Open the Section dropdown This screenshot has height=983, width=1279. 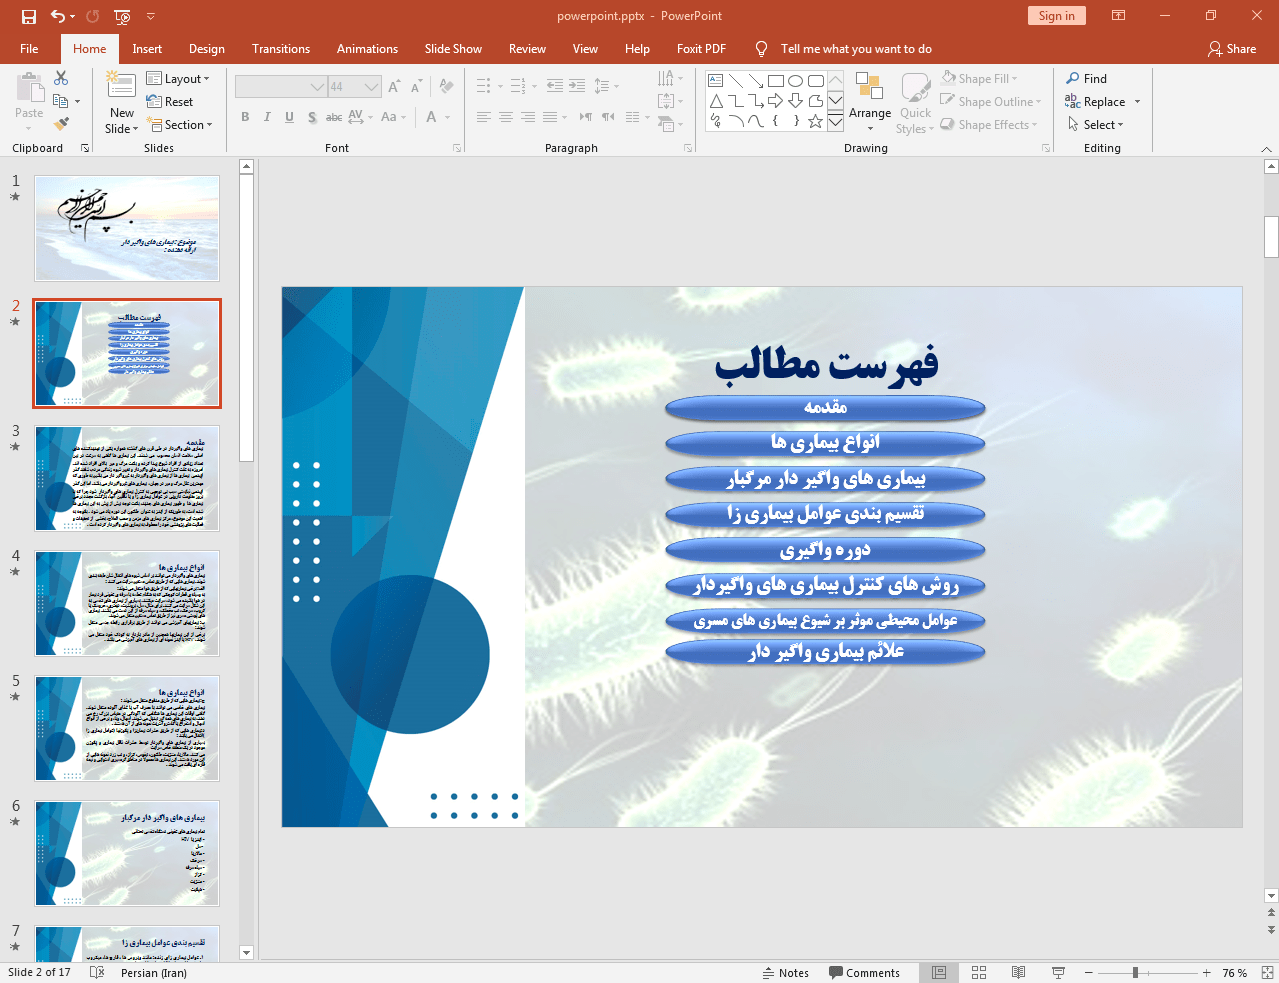click(180, 125)
